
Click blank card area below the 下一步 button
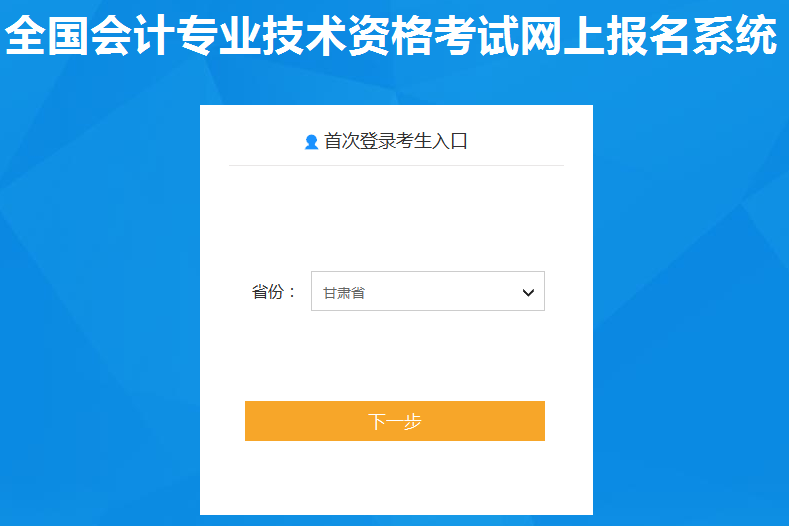pyautogui.click(x=396, y=478)
